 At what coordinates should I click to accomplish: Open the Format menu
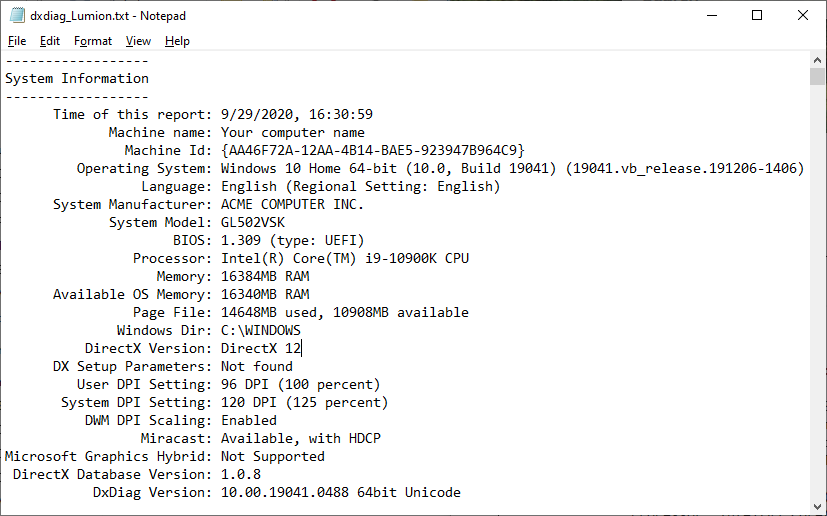(93, 41)
